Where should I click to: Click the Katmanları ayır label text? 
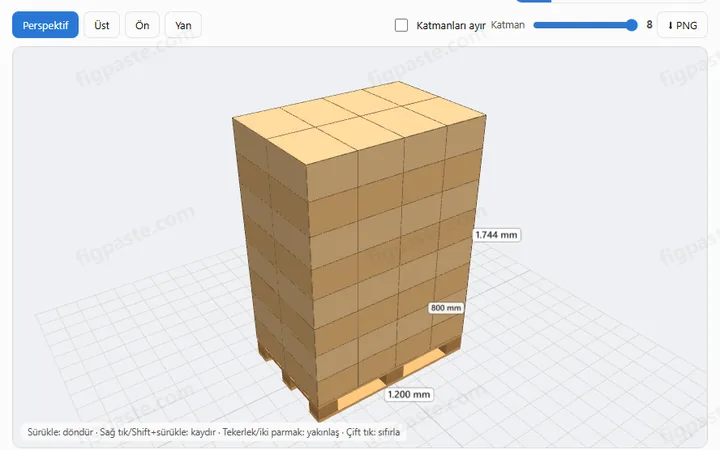pos(450,26)
